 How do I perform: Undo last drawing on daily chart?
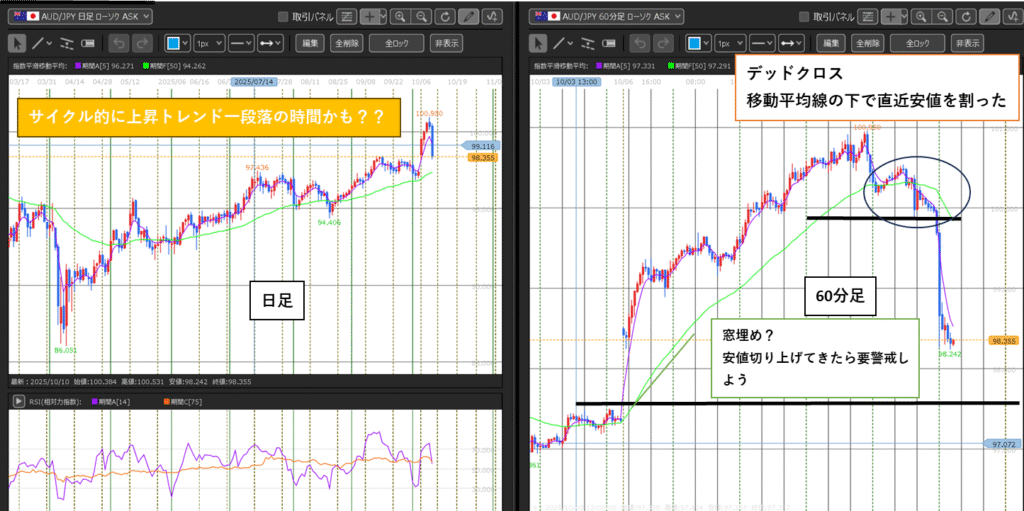(x=119, y=43)
